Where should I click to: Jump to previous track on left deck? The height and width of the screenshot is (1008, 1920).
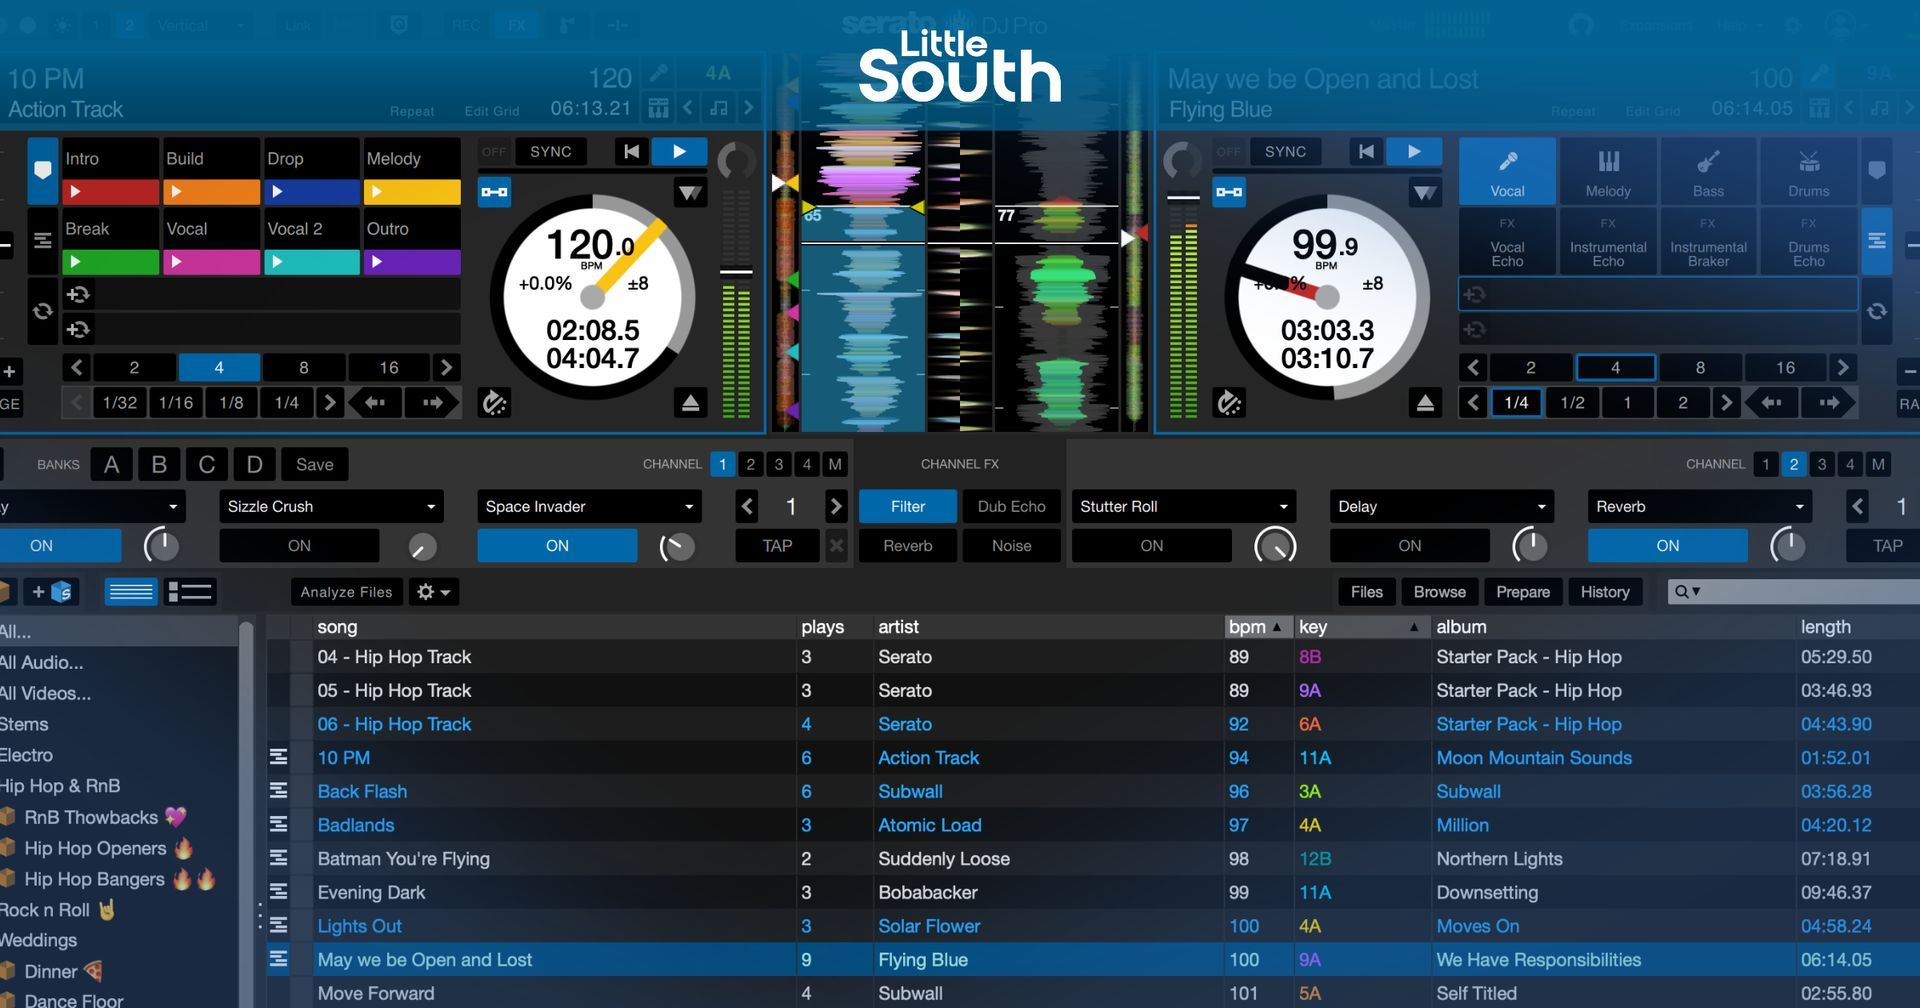click(x=631, y=152)
